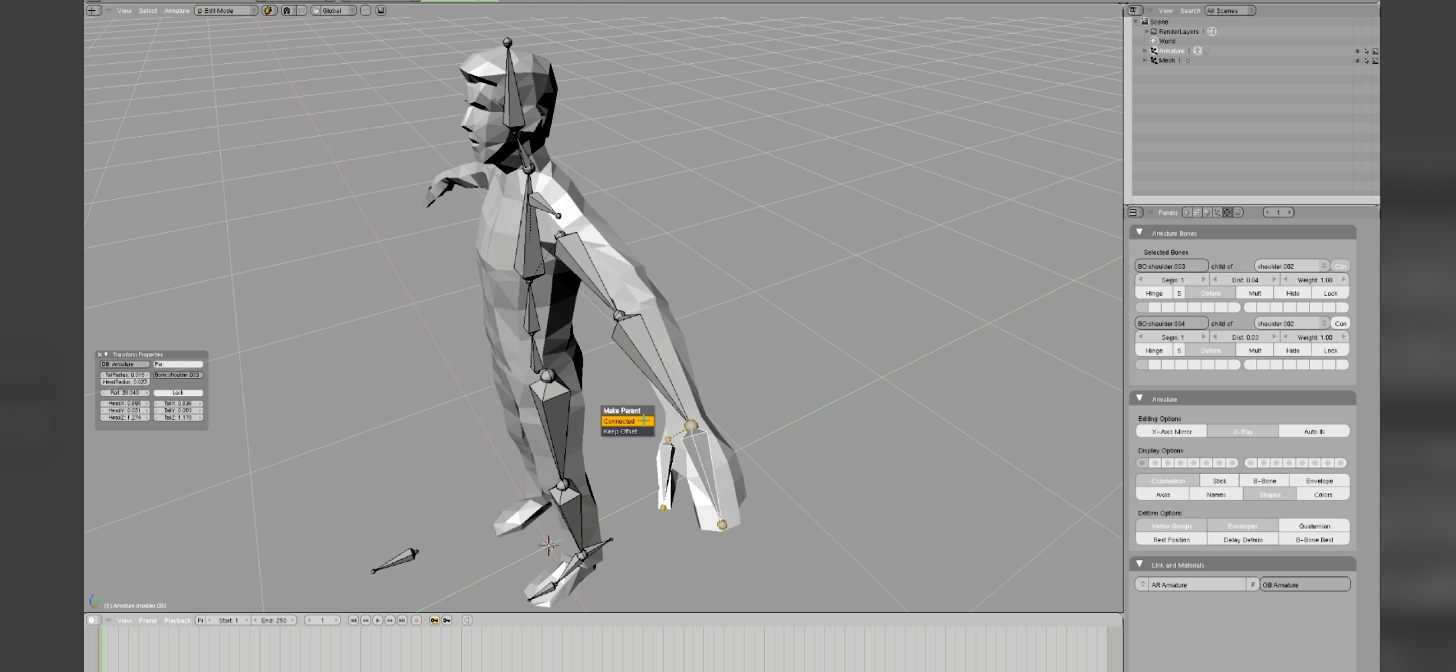Play the timeline animation
This screenshot has height=672, width=1456.
(x=377, y=620)
